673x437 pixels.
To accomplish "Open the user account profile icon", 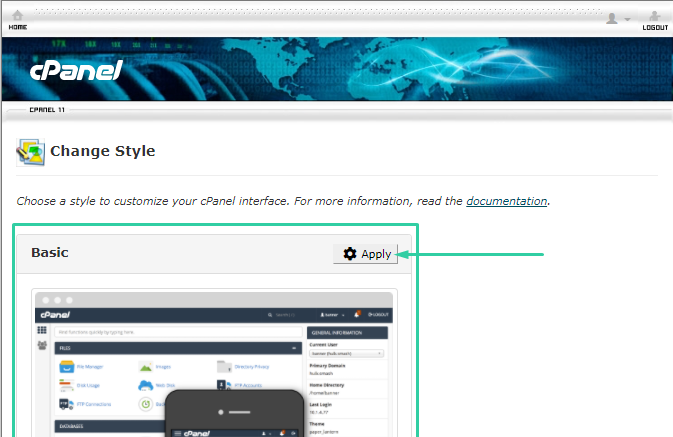I will [x=612, y=18].
